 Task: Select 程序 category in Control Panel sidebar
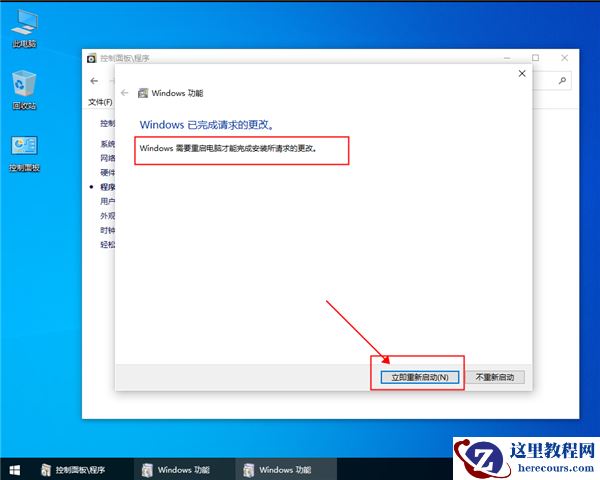click(x=108, y=187)
